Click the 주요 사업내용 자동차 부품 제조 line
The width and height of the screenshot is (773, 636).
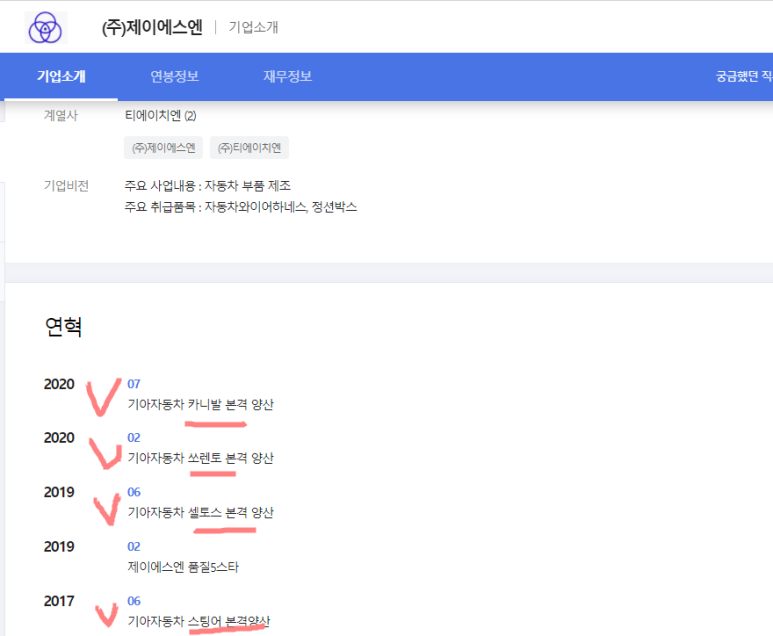(208, 186)
